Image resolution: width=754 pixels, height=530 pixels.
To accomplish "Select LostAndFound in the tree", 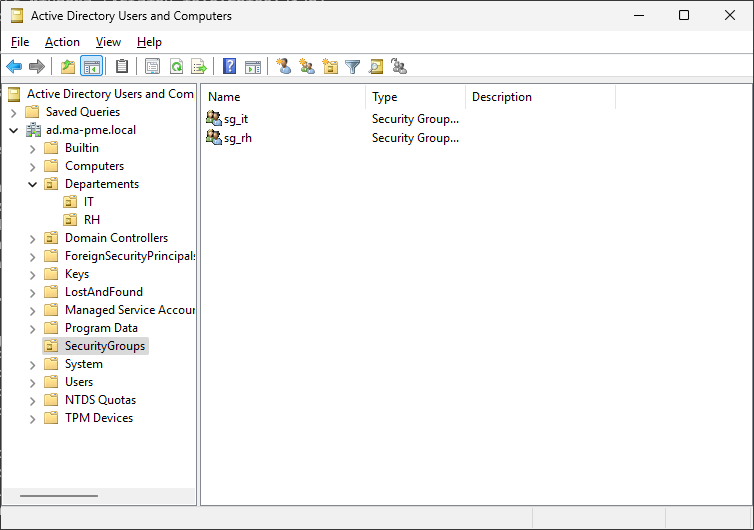I will tap(104, 292).
